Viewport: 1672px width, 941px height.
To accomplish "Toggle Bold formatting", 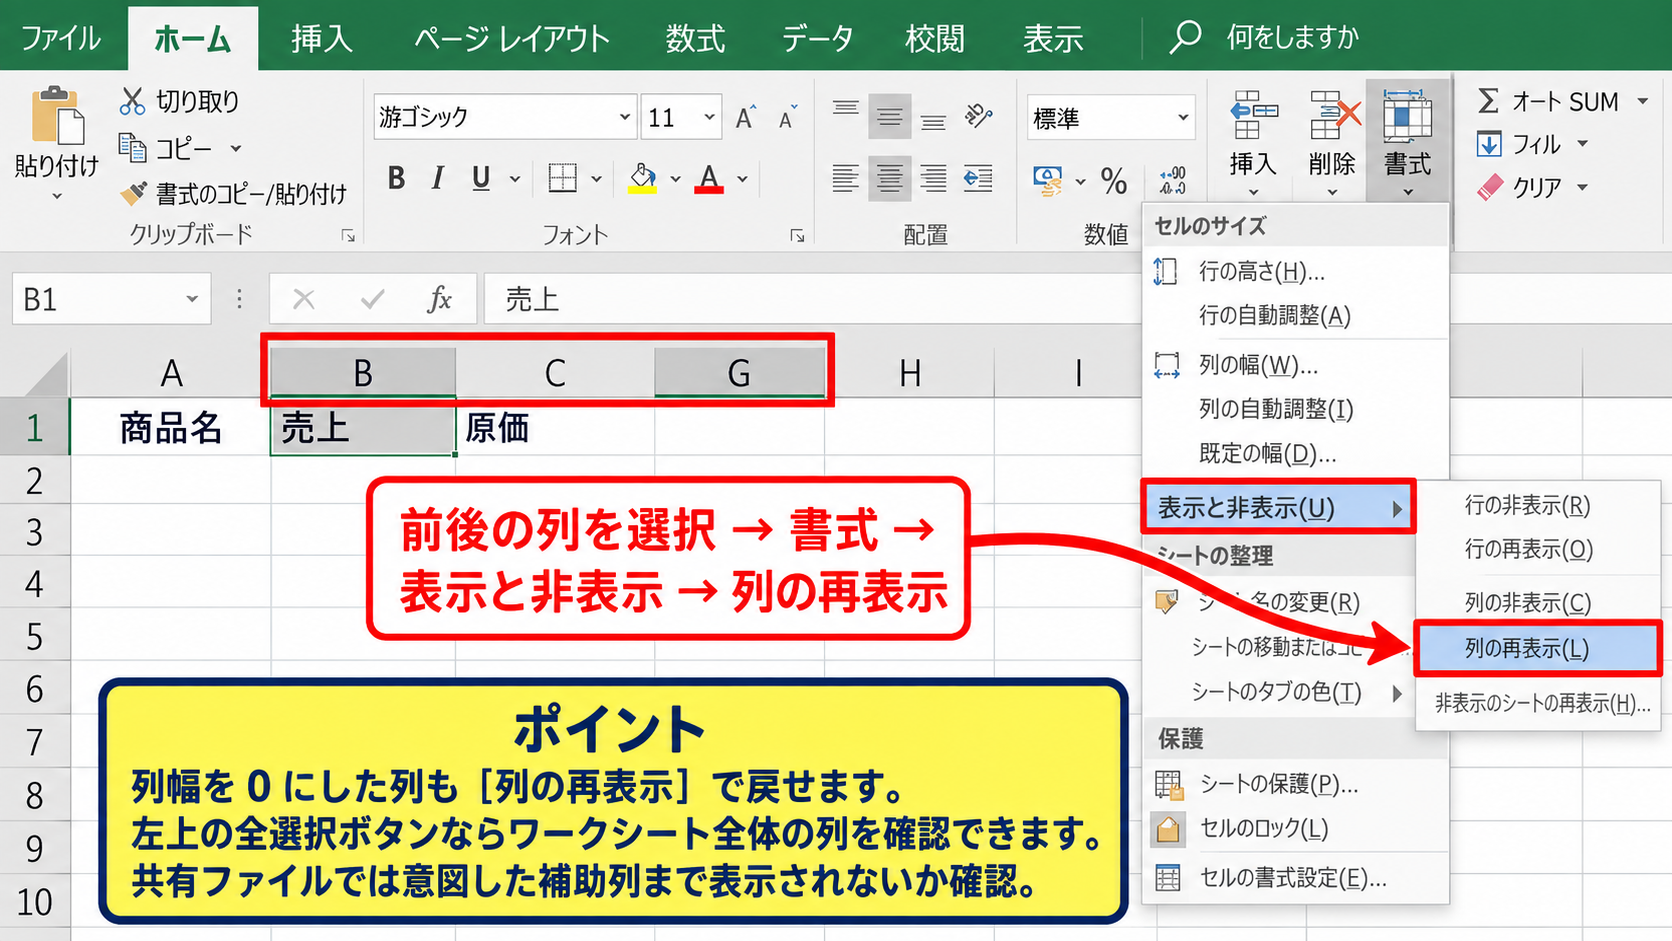I will (397, 179).
